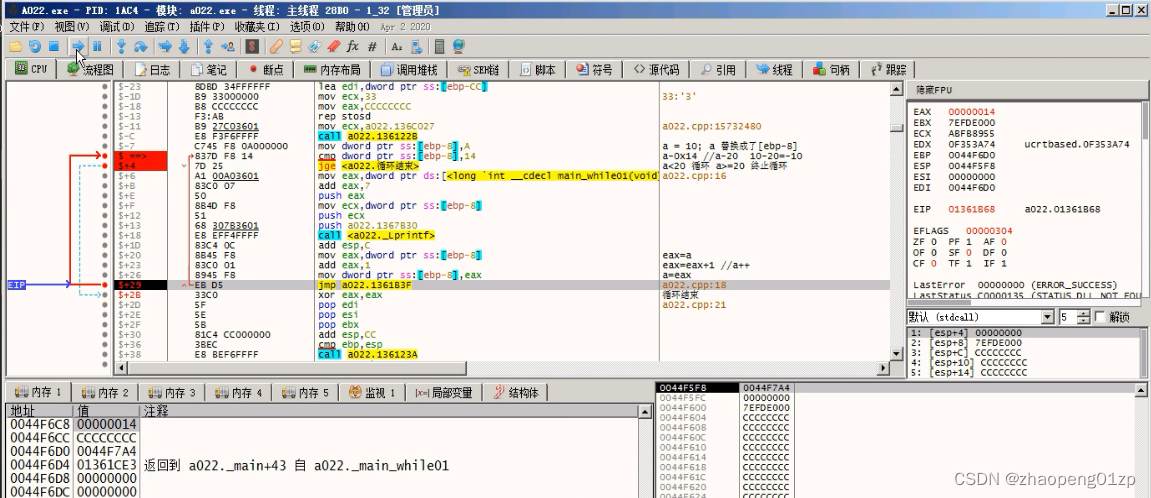Search strings with the Az icon
Screen dimensions: 1151x498
(397, 46)
